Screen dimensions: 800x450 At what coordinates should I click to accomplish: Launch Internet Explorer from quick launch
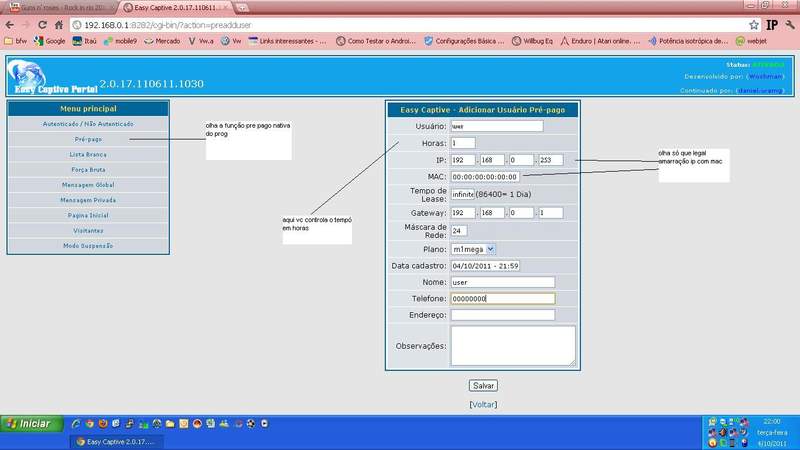click(x=76, y=423)
